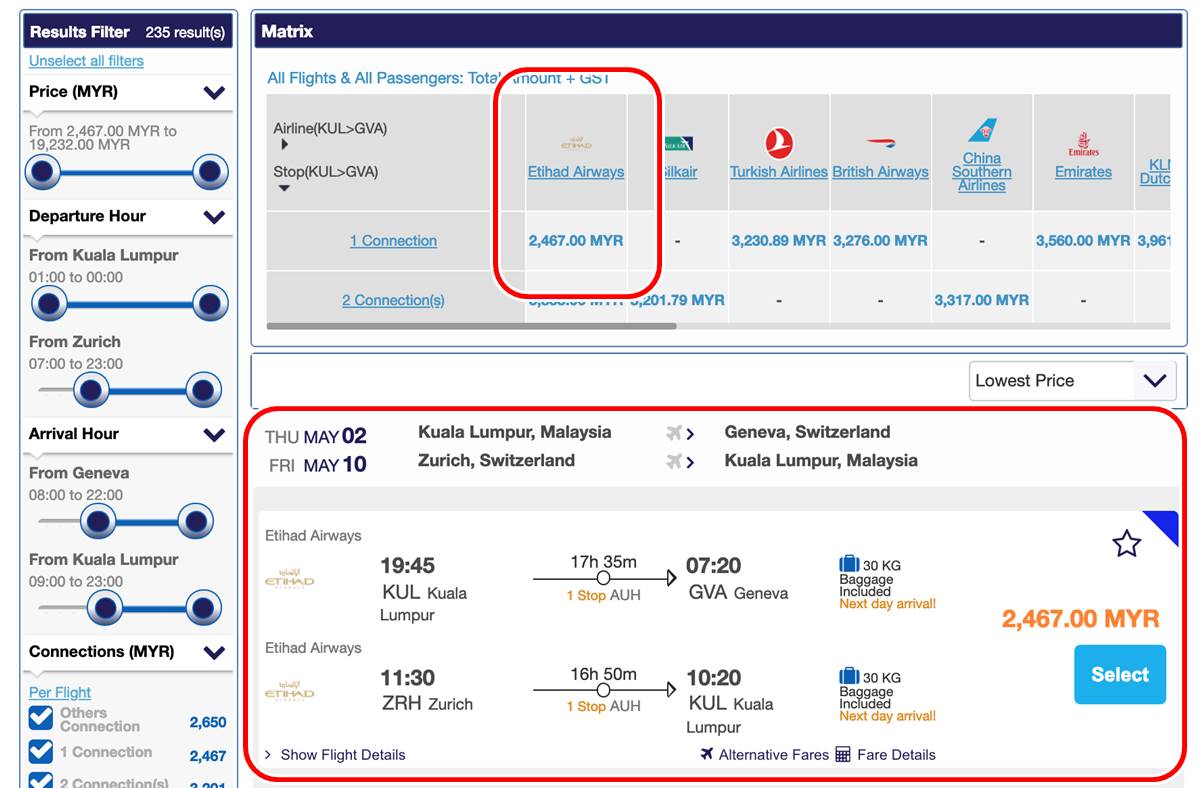Click the Etihad 2,467.00 MYR matrix cell
The image size is (1200, 788).
click(576, 241)
